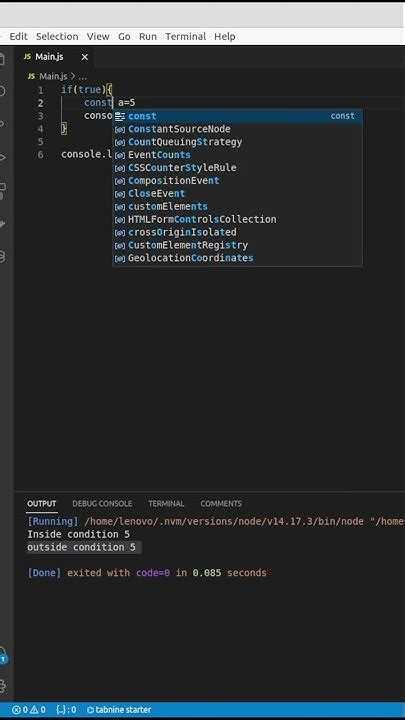This screenshot has width=405, height=720.
Task: Switch to the COMMENTS panel tab
Action: tap(221, 504)
